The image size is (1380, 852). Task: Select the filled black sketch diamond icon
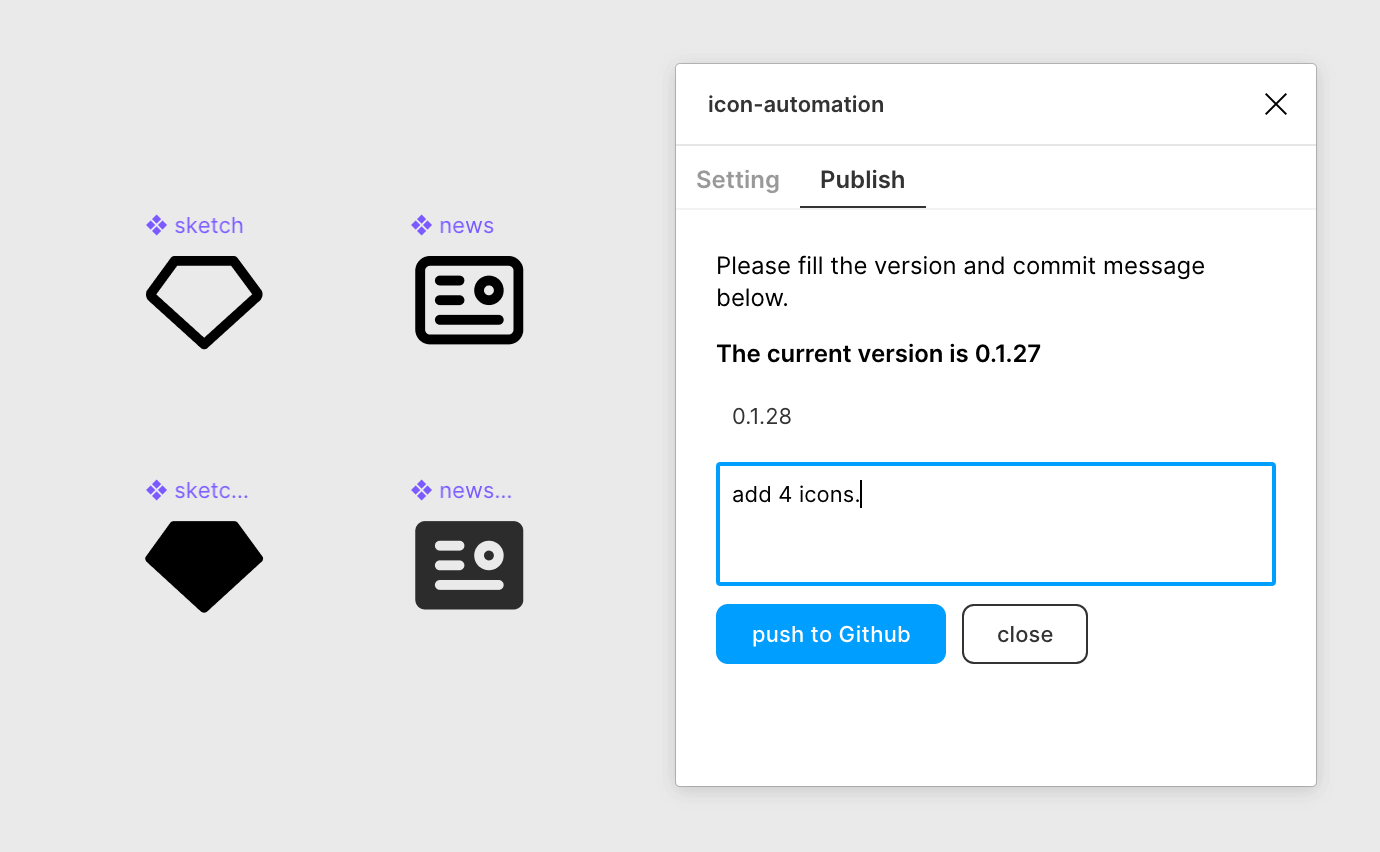204,566
